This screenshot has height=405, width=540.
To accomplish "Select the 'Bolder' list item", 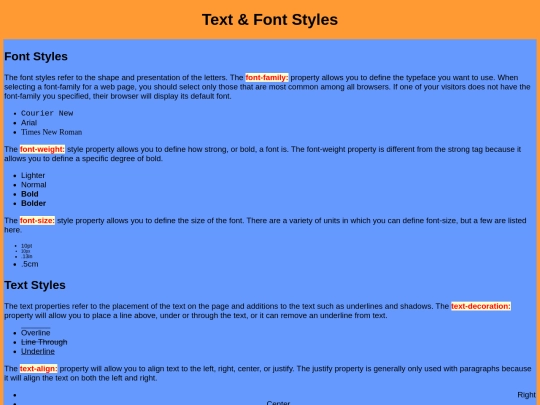I will (x=33, y=203).
